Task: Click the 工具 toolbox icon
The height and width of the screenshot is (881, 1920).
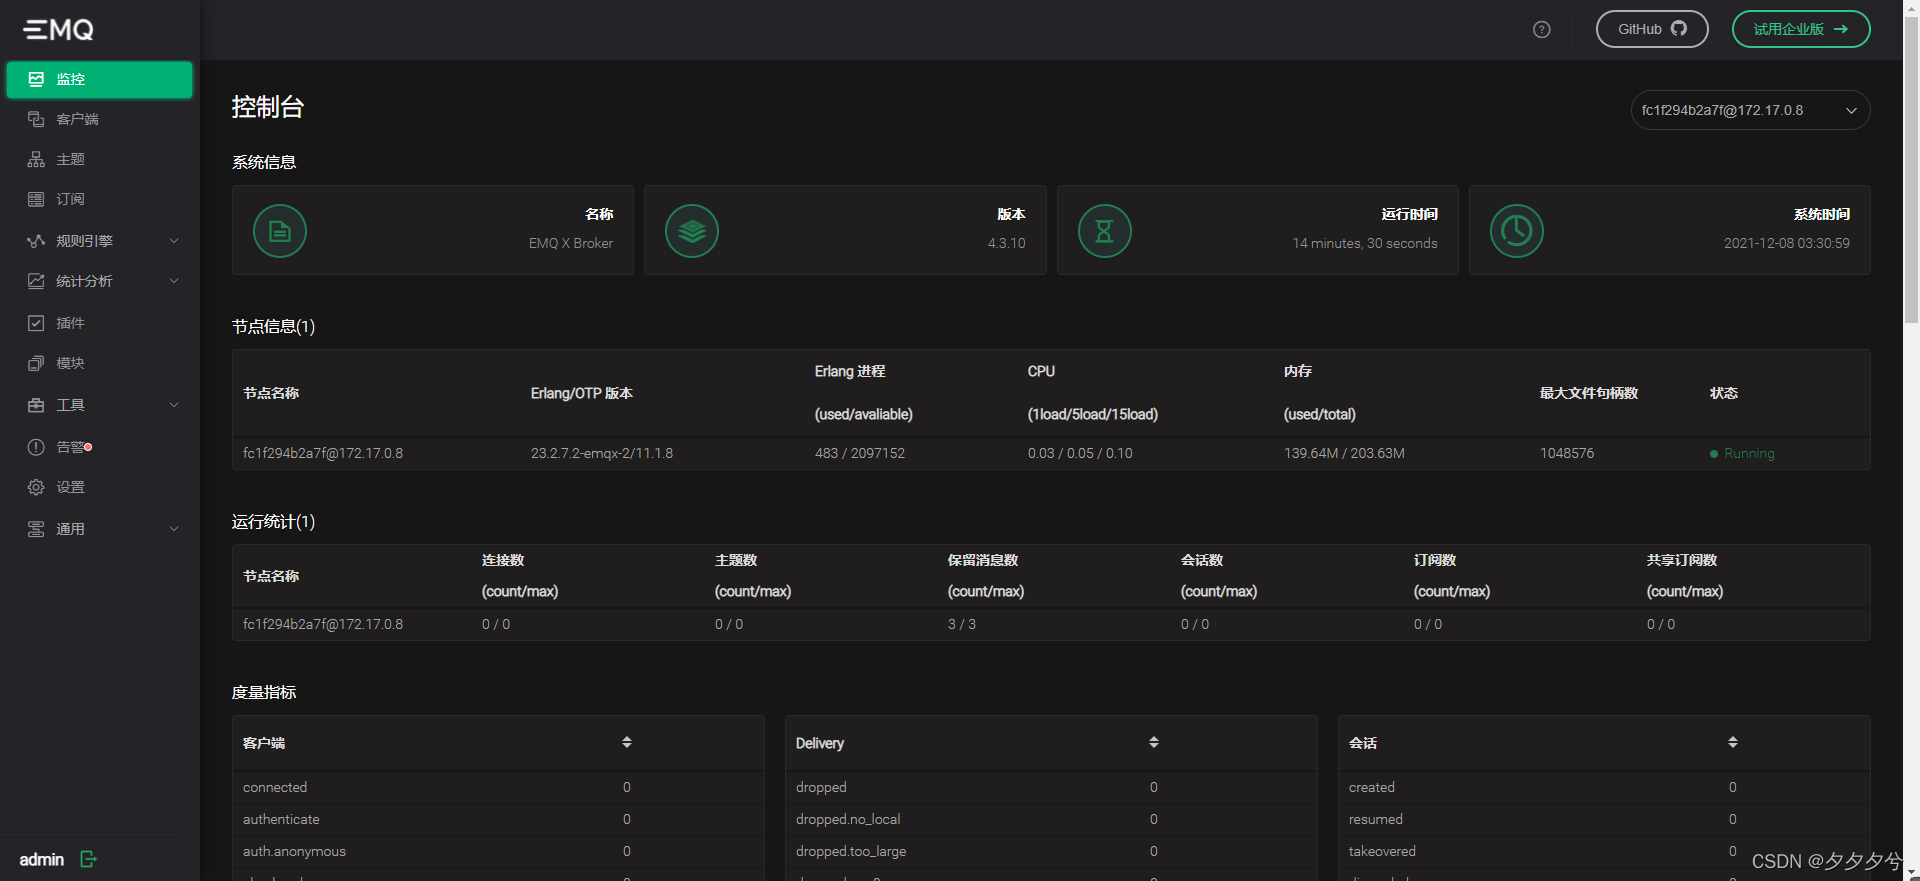Action: click(36, 405)
